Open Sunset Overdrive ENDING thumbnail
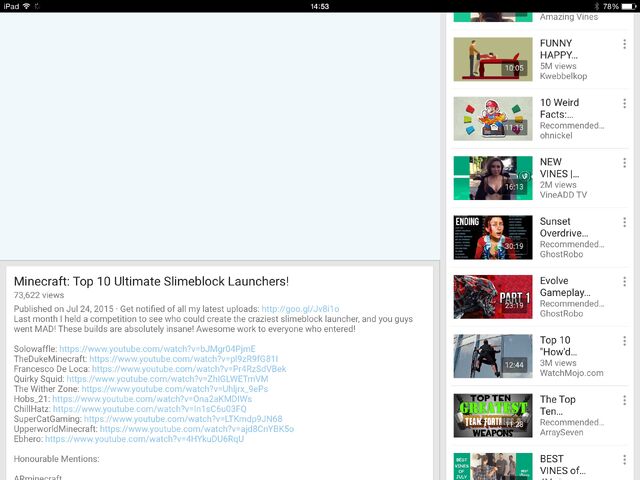 (x=493, y=237)
